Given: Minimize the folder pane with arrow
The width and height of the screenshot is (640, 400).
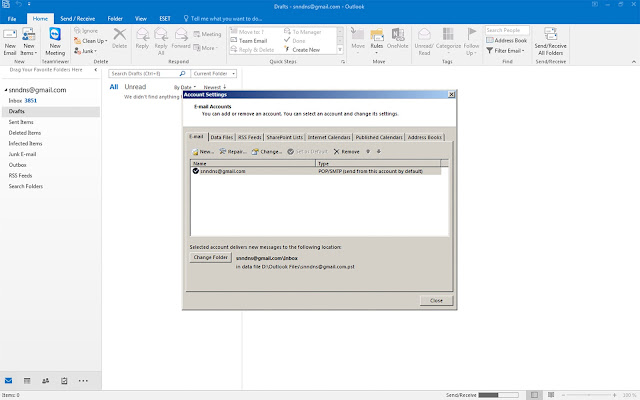Looking at the screenshot, I should 96,70.
